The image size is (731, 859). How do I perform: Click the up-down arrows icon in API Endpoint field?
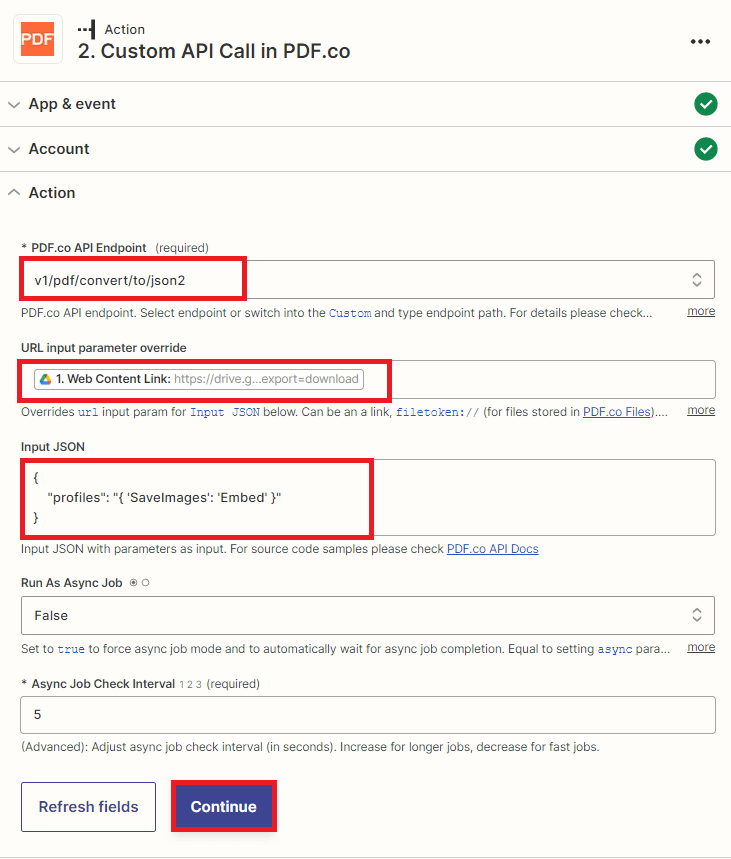[x=697, y=280]
